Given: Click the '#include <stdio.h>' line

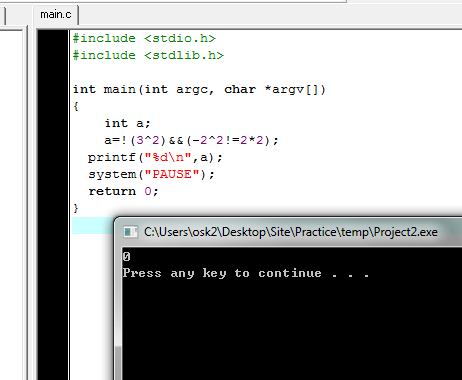Looking at the screenshot, I should [144, 38].
